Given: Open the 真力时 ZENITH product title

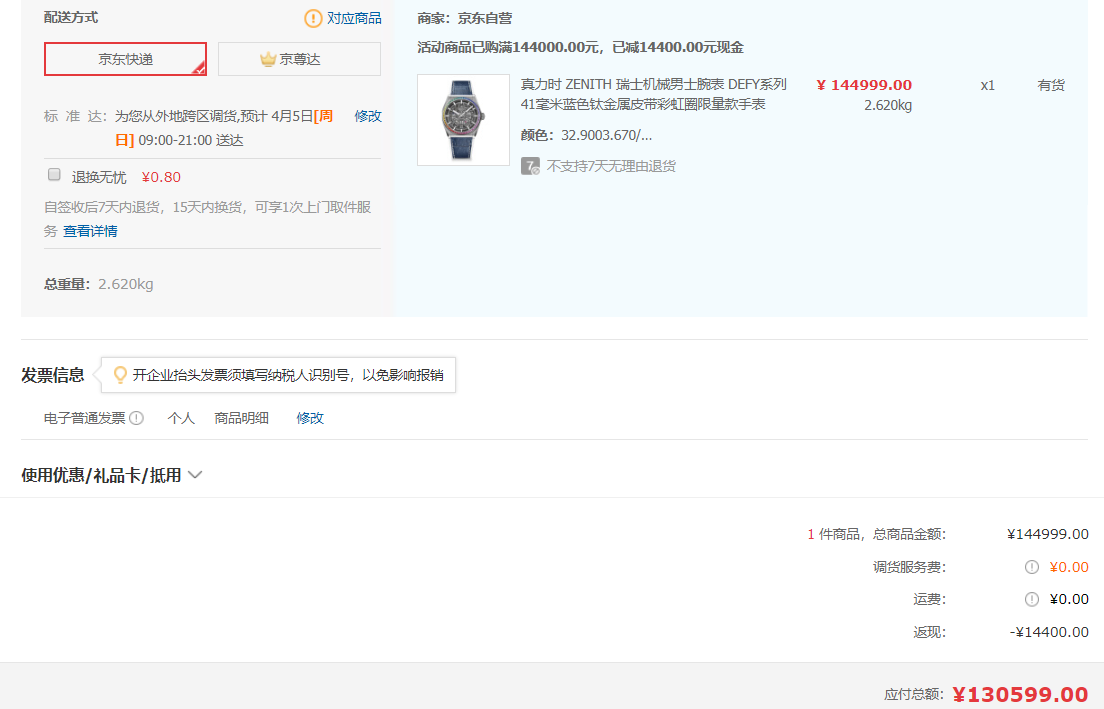Looking at the screenshot, I should pos(653,94).
